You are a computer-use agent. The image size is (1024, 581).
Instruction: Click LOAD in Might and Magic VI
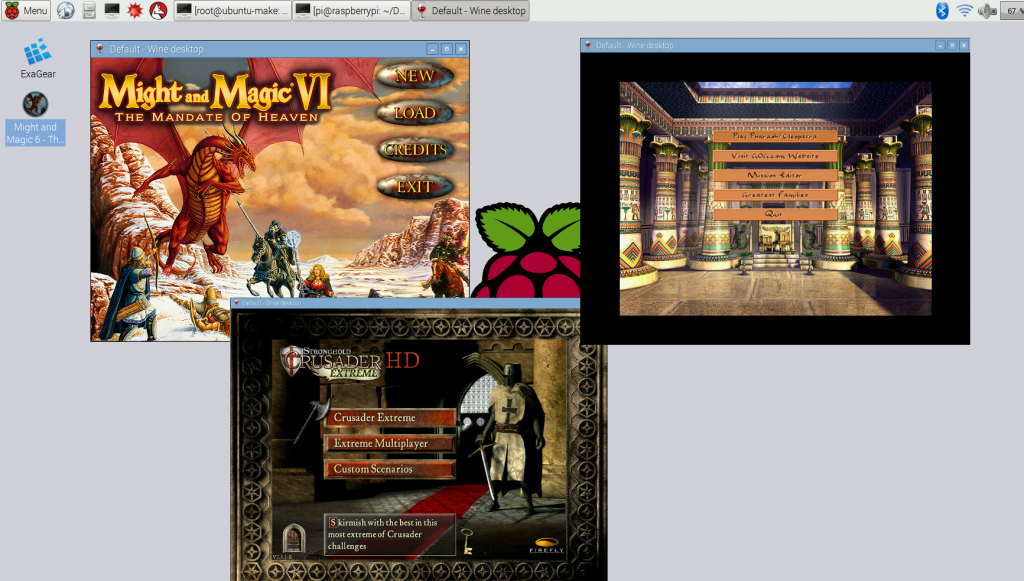pyautogui.click(x=415, y=113)
